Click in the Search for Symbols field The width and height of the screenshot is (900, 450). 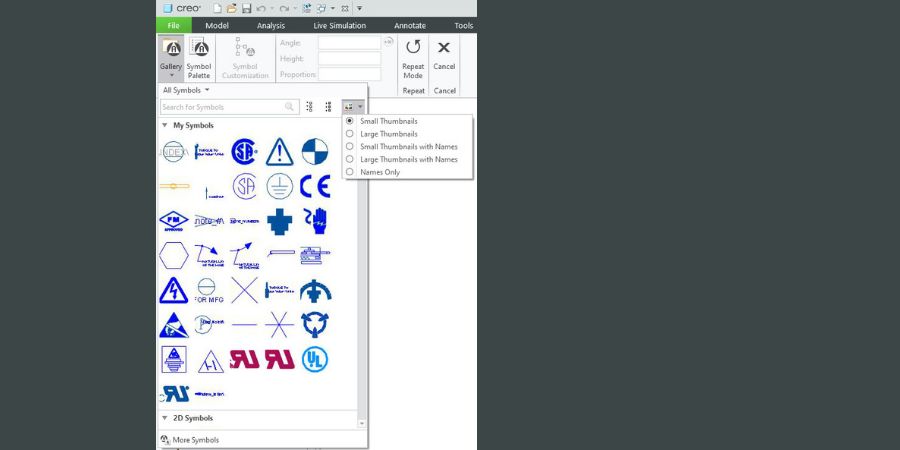[222, 107]
